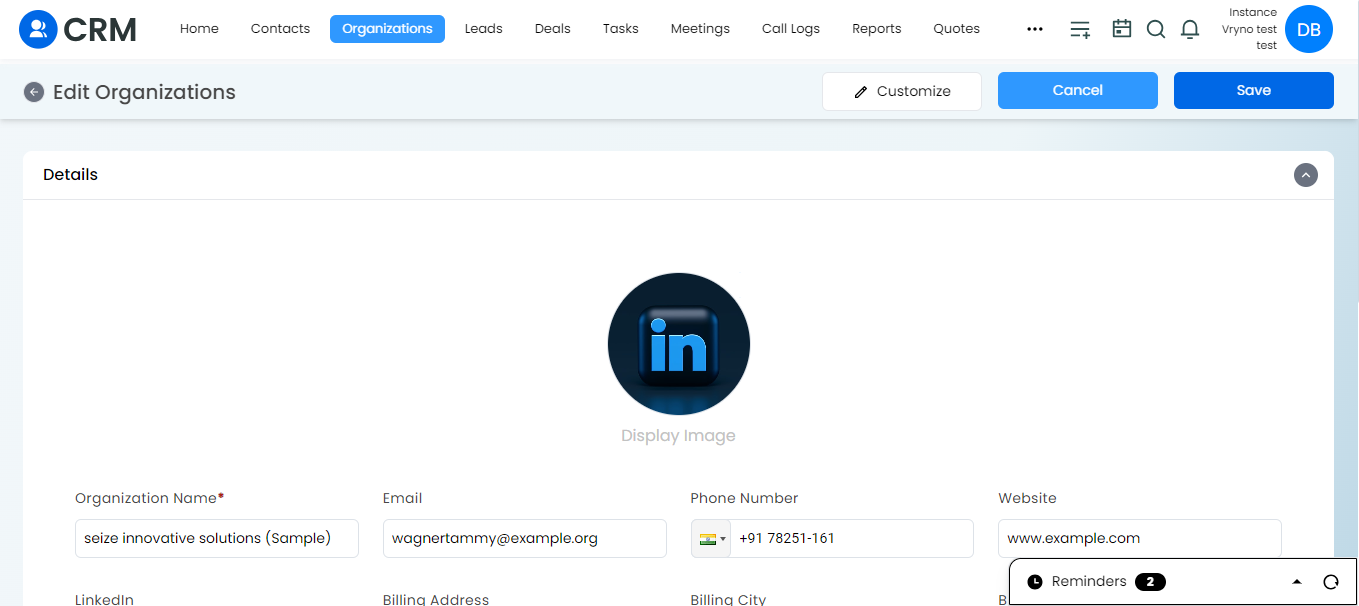The width and height of the screenshot is (1359, 606).
Task: Switch to the Leads module
Action: [x=484, y=29]
